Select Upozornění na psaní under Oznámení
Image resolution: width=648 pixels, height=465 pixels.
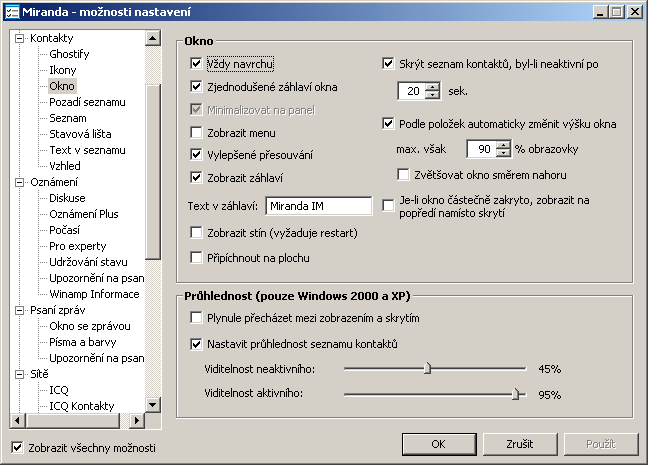point(97,278)
